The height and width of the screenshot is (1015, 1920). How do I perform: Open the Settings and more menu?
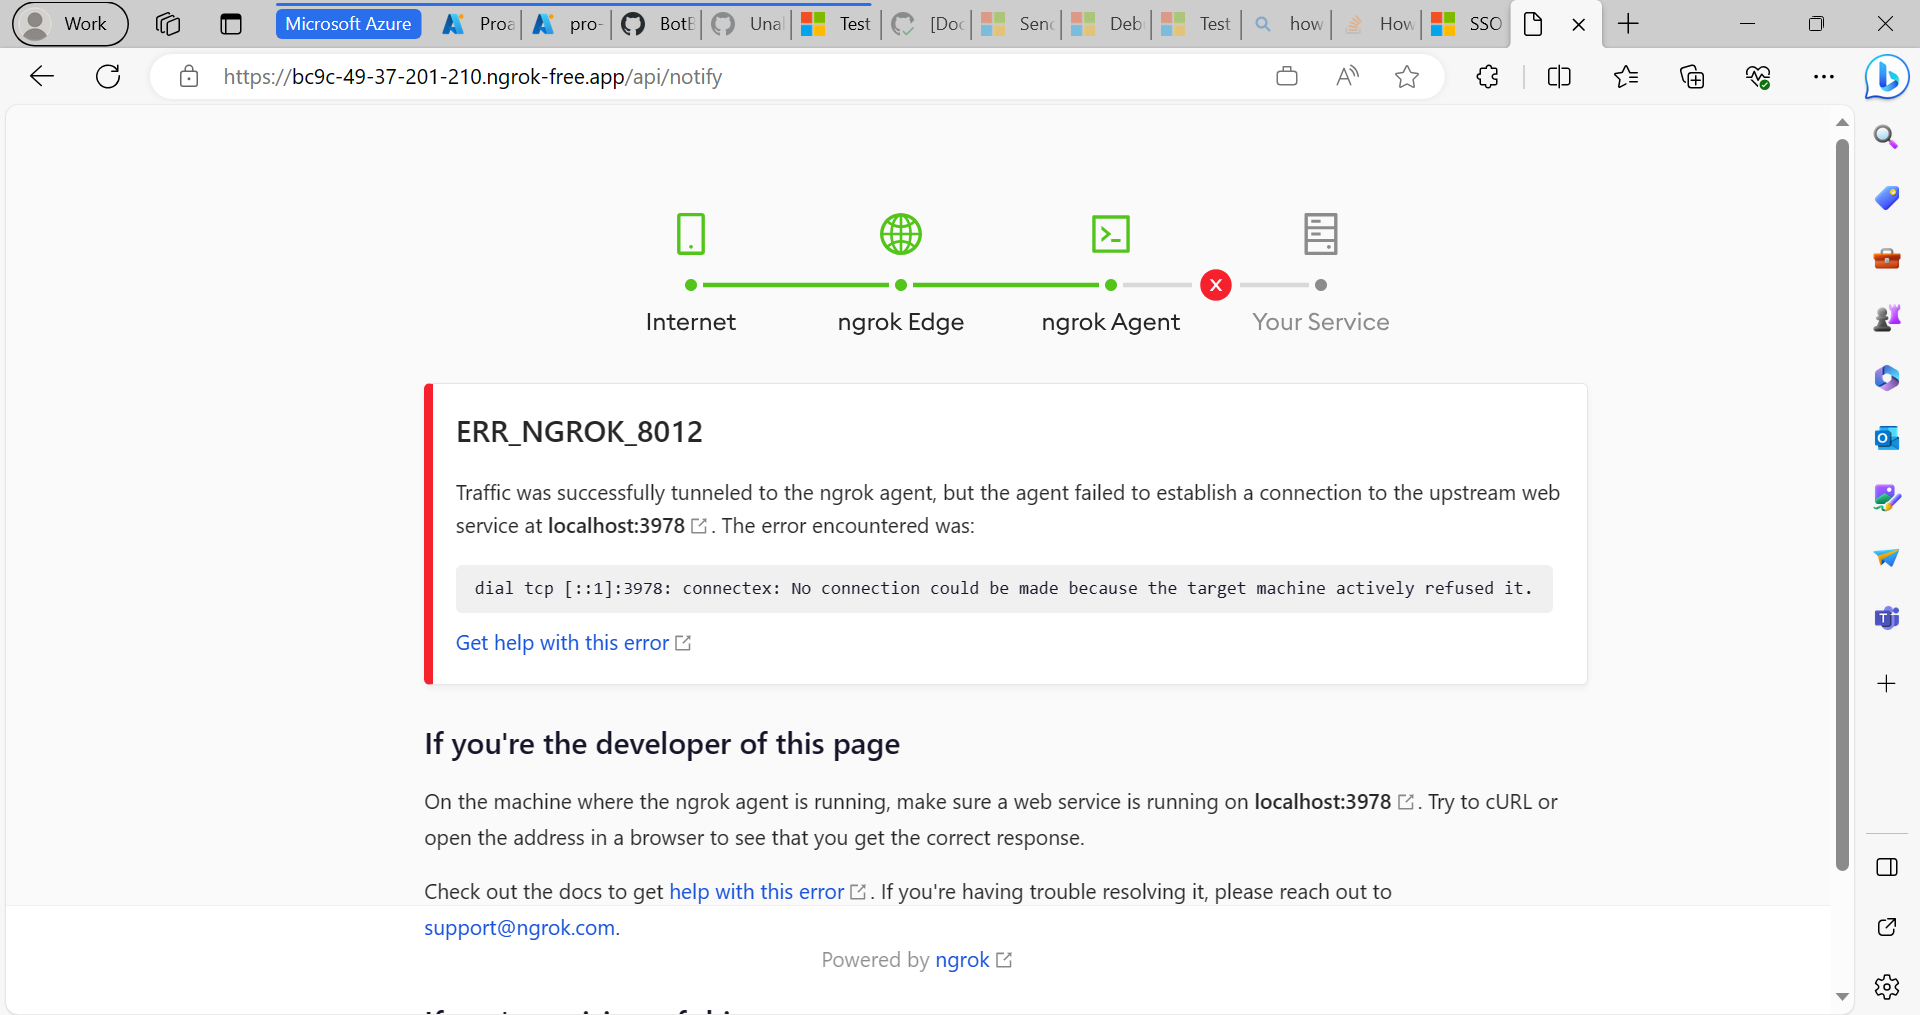click(1825, 76)
